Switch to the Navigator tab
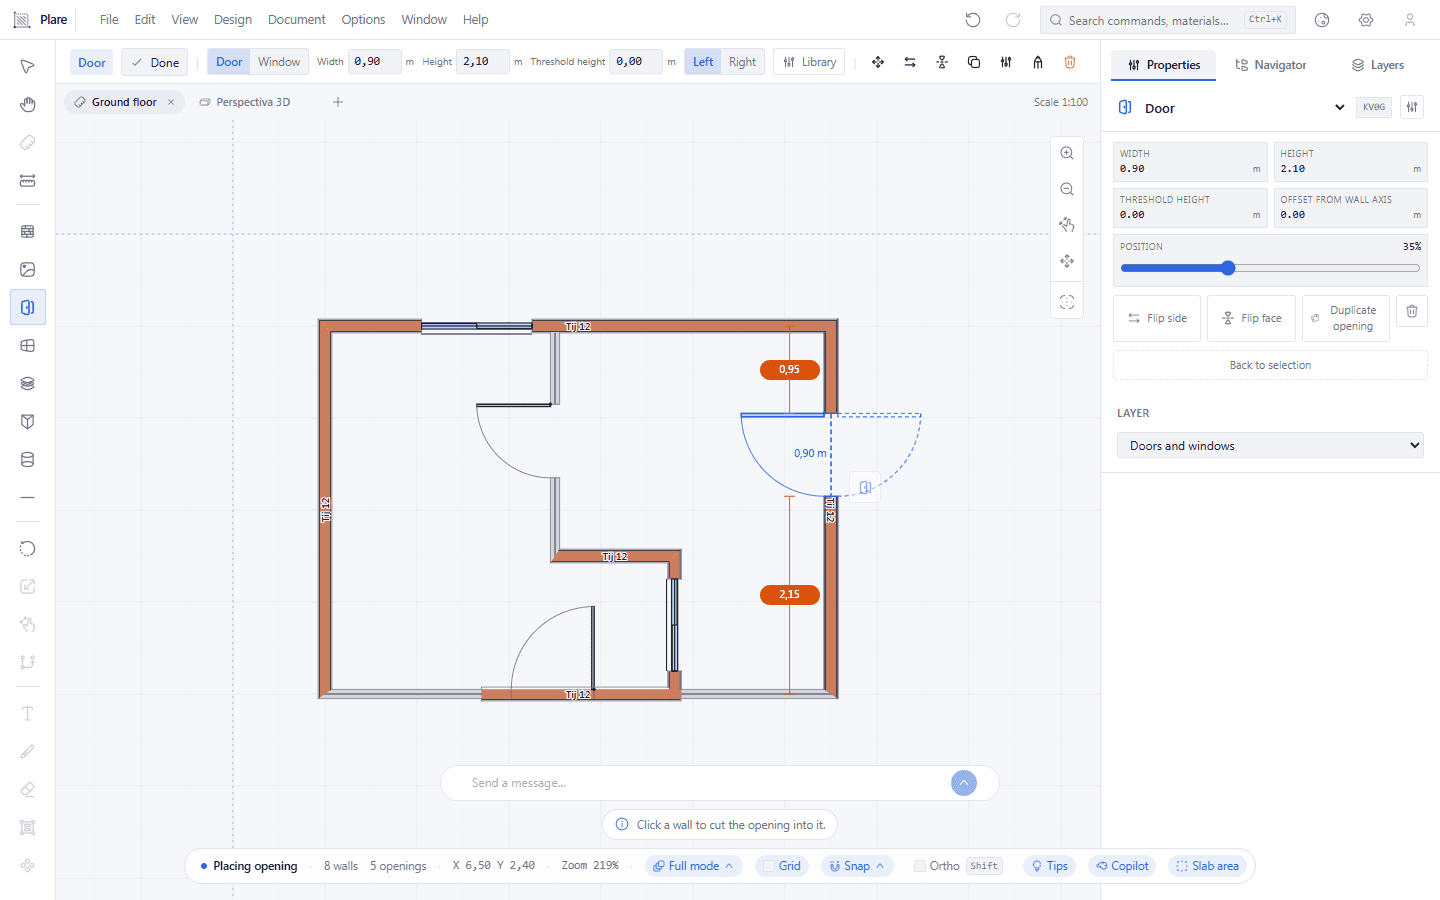The height and width of the screenshot is (900, 1440). [x=1271, y=65]
